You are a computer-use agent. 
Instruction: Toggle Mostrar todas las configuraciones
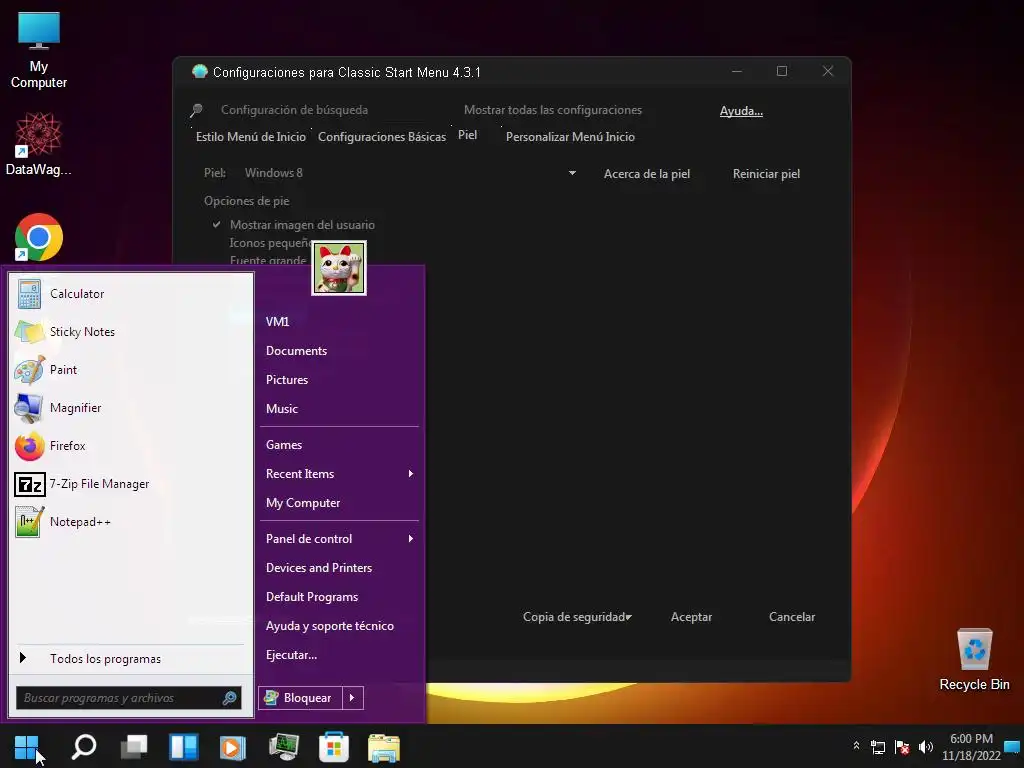pos(552,110)
